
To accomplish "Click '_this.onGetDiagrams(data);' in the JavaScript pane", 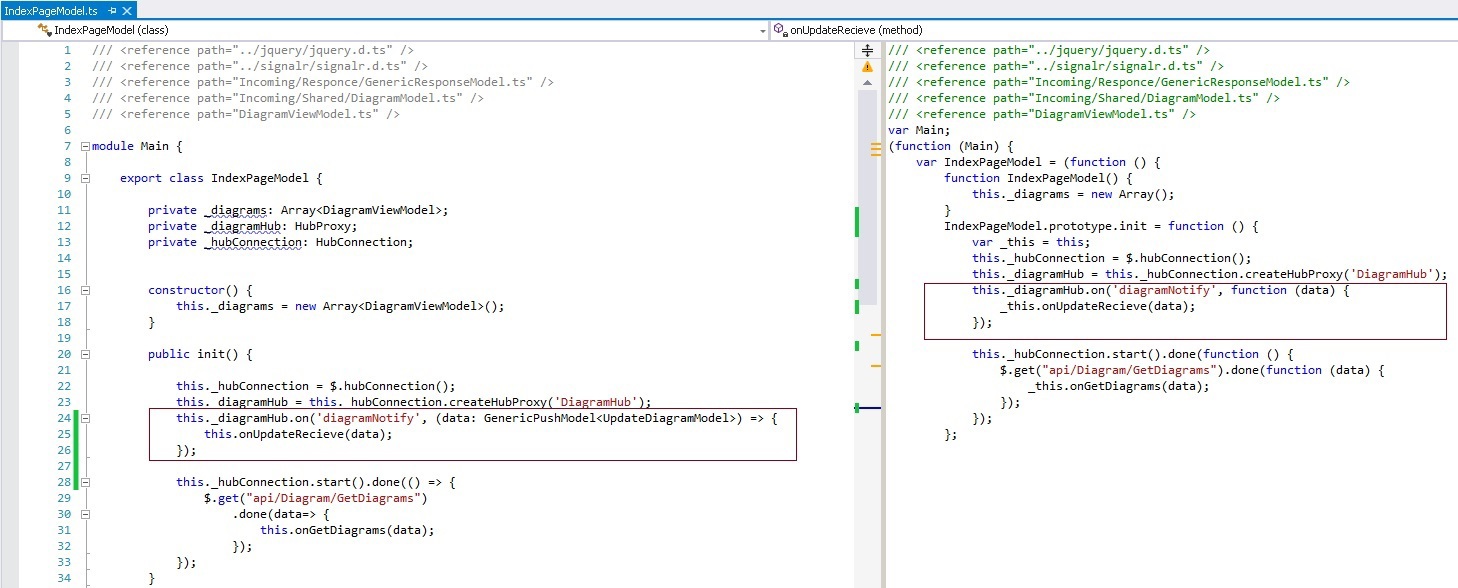I will [1119, 386].
